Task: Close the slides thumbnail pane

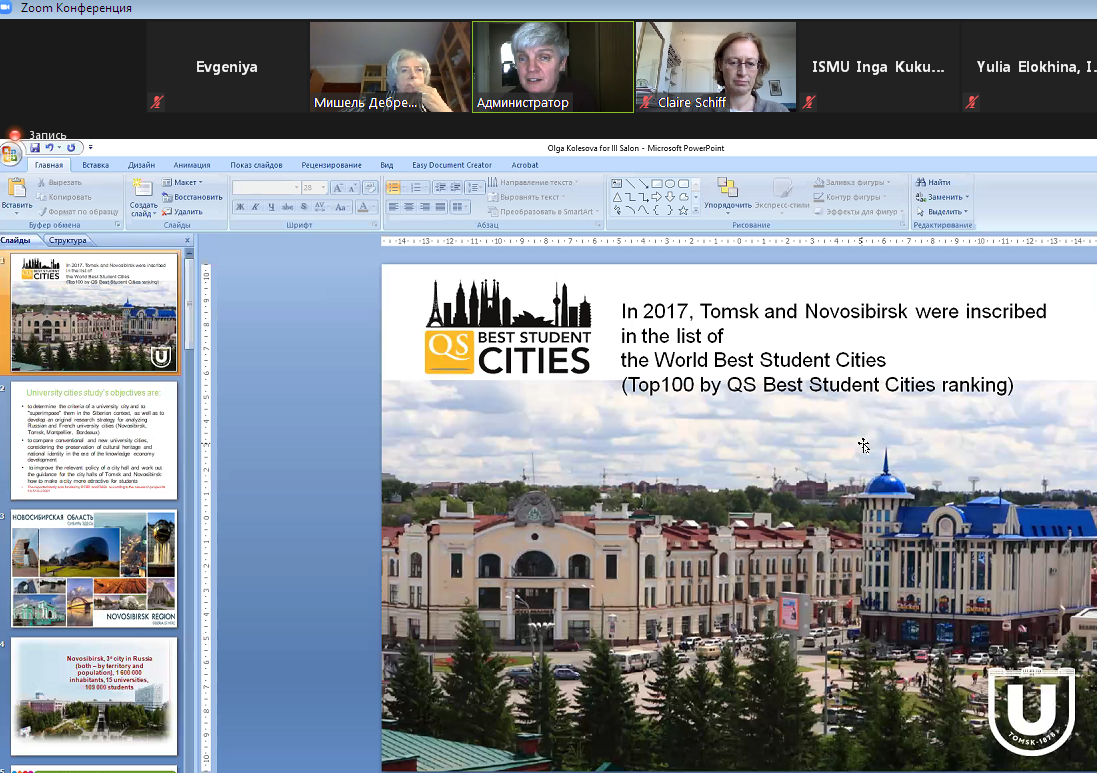Action: click(x=187, y=240)
